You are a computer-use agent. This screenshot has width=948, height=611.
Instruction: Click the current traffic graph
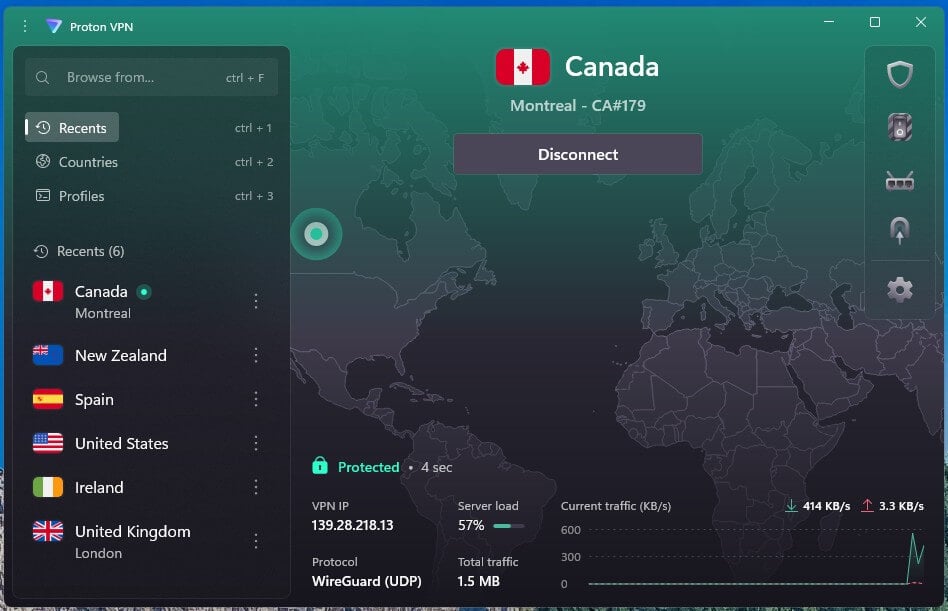tap(756, 557)
